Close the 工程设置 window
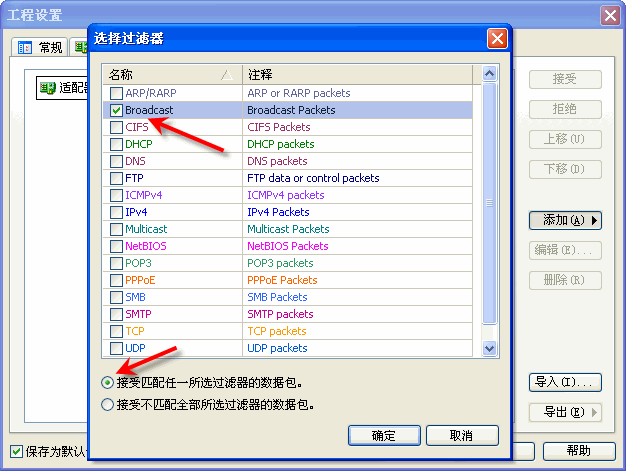The image size is (626, 471). (x=610, y=16)
